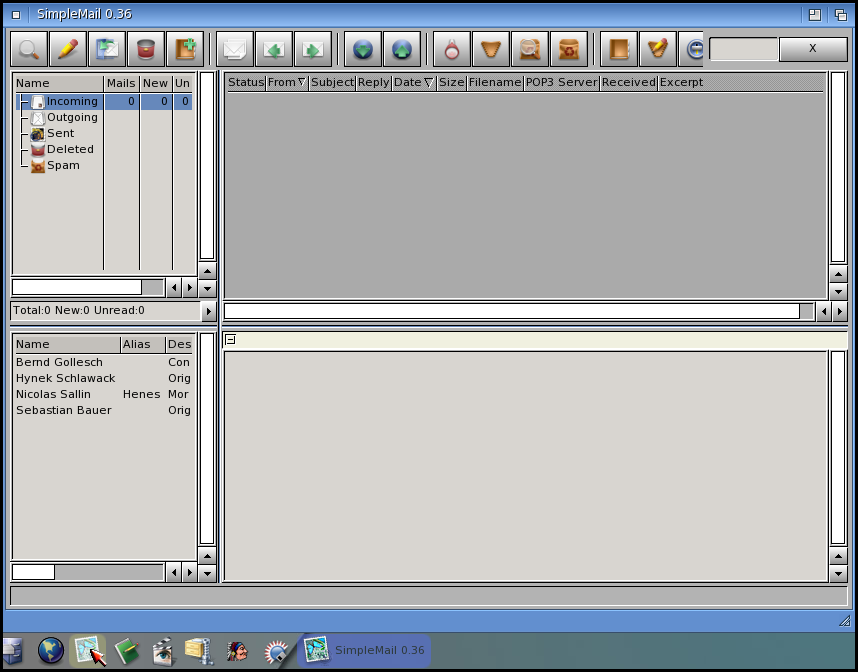Click the mail list vertical scrollbar up arrow
The height and width of the screenshot is (672, 858).
[838, 274]
